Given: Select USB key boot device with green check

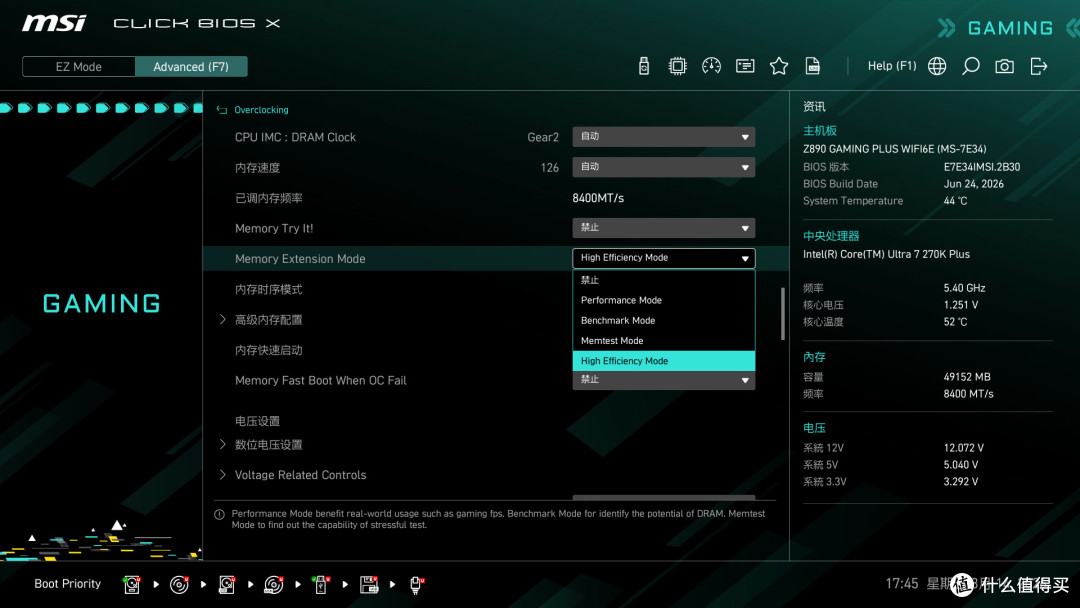Looking at the screenshot, I should tap(320, 585).
